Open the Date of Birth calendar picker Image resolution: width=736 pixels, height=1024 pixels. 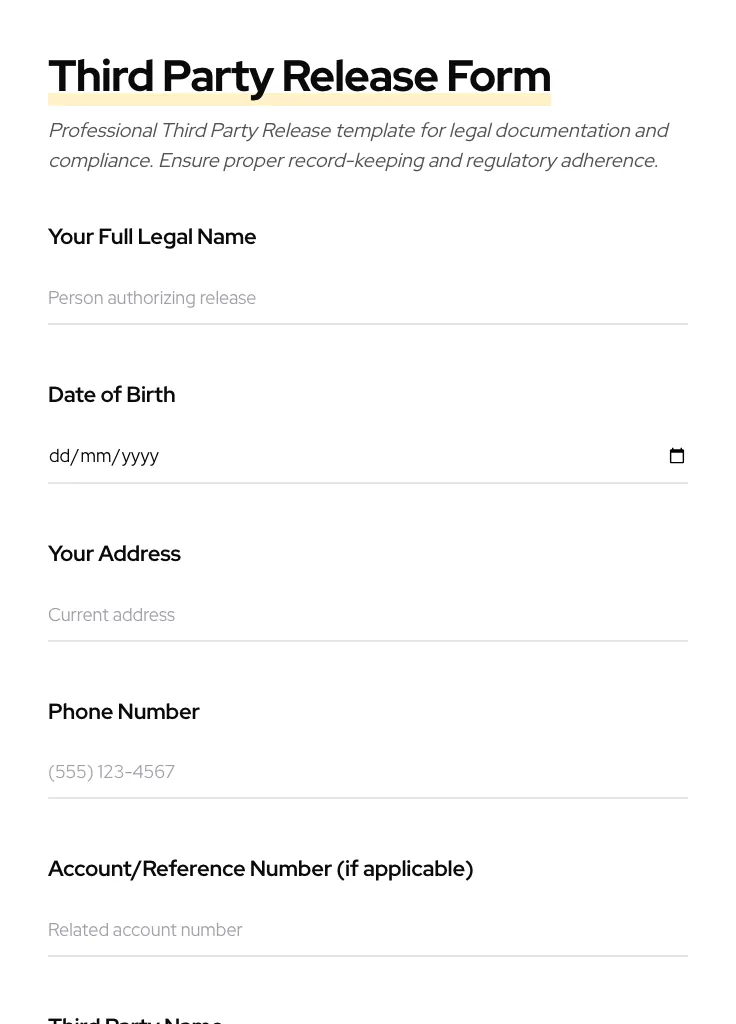(x=677, y=456)
